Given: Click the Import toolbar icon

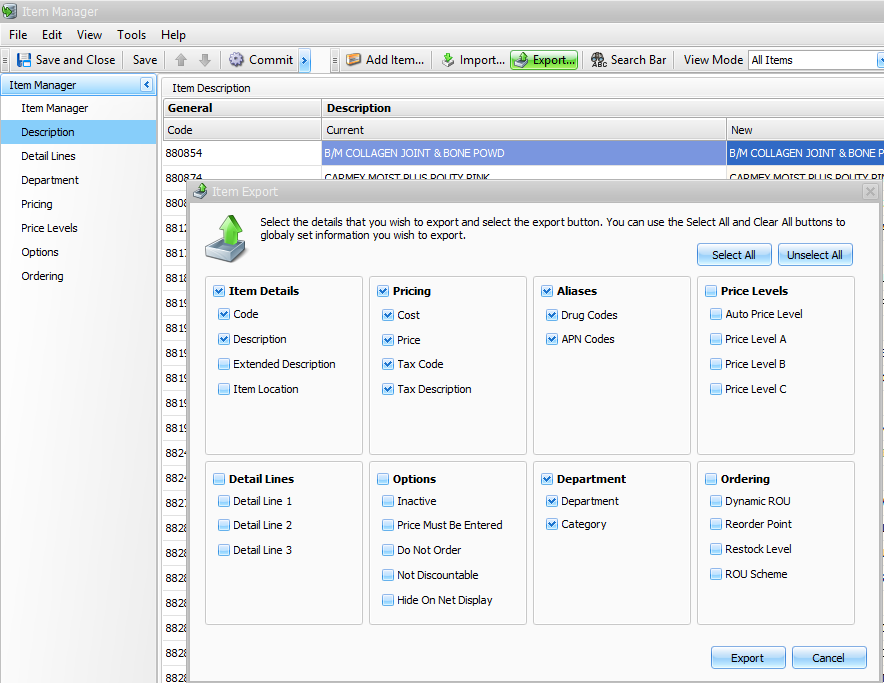Looking at the screenshot, I should coord(448,60).
